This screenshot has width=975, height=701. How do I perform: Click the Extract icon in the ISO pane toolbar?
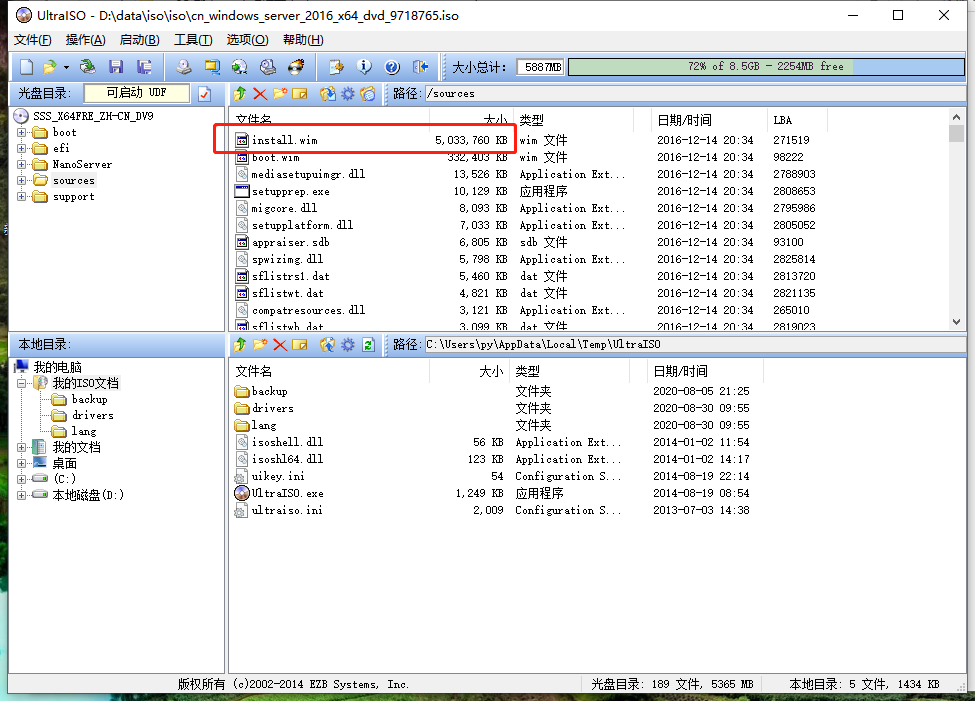click(x=328, y=93)
